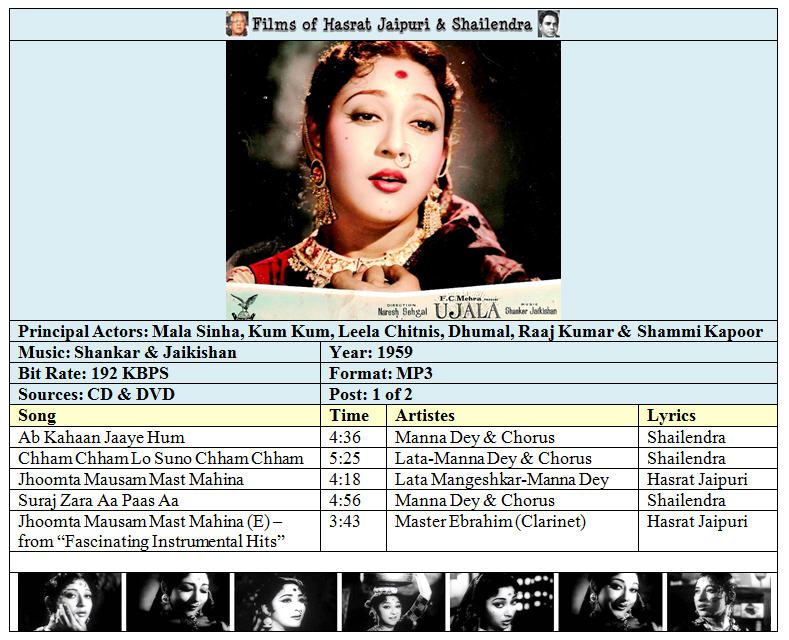The width and height of the screenshot is (789, 640).
Task: Click 'Sources: CD & DVD' cell
Action: [165, 394]
